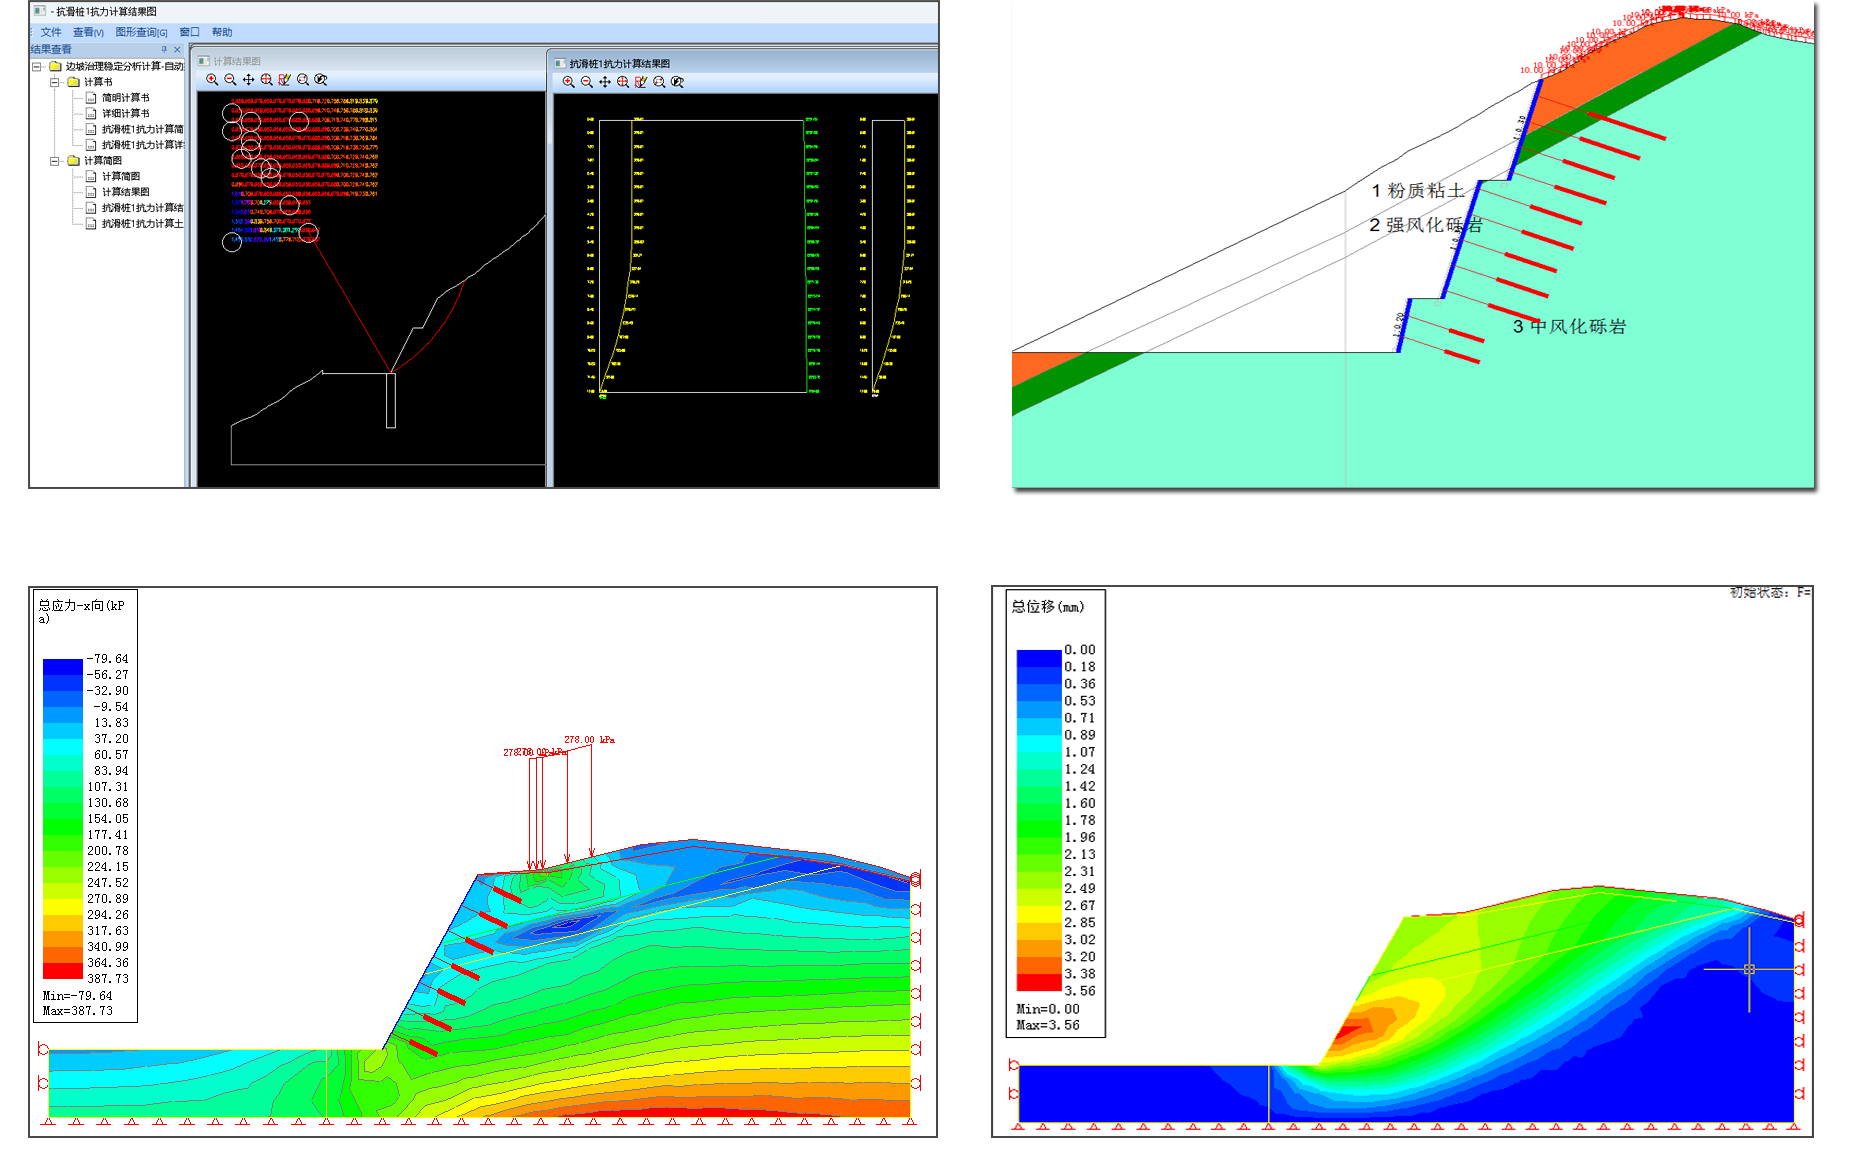
Task: Click zoom in icon in 计算结果图 window
Action: tap(212, 80)
